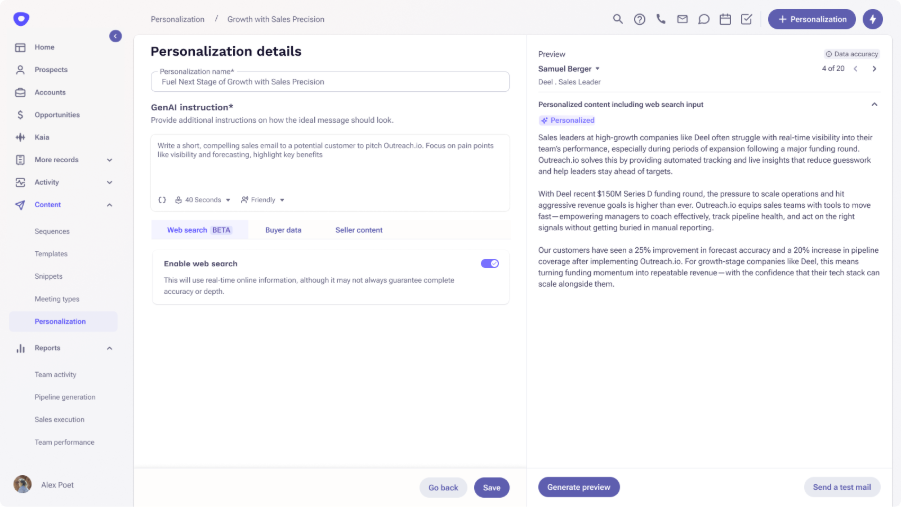Image resolution: width=901 pixels, height=507 pixels.
Task: Open the calendar icon in top bar
Action: (725, 19)
